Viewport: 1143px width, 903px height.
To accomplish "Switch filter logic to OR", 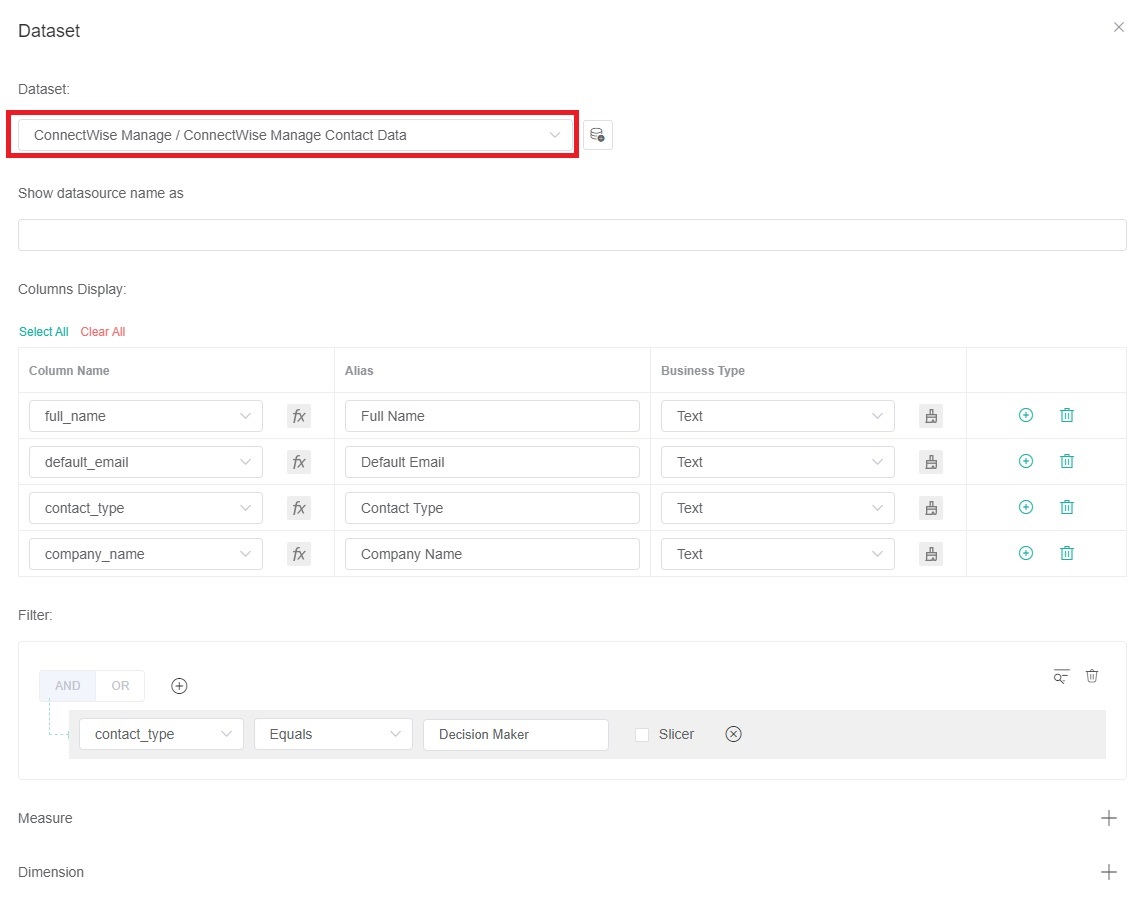I will pyautogui.click(x=120, y=686).
